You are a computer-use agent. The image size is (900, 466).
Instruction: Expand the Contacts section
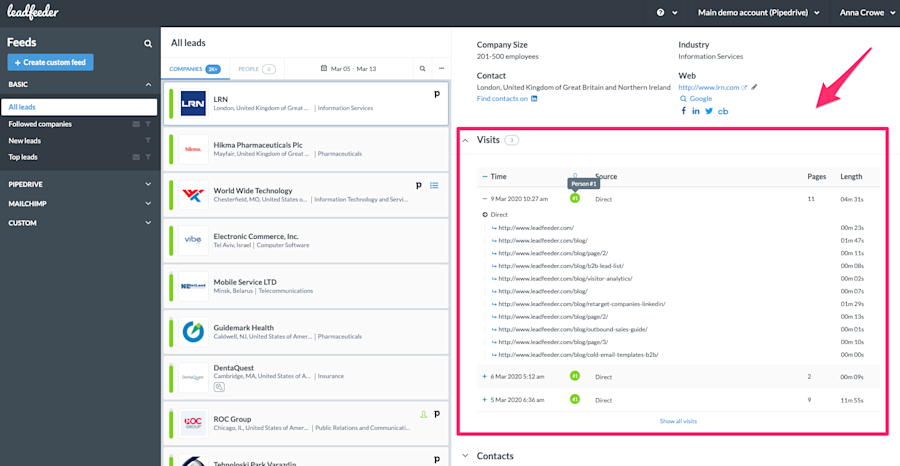(x=465, y=456)
